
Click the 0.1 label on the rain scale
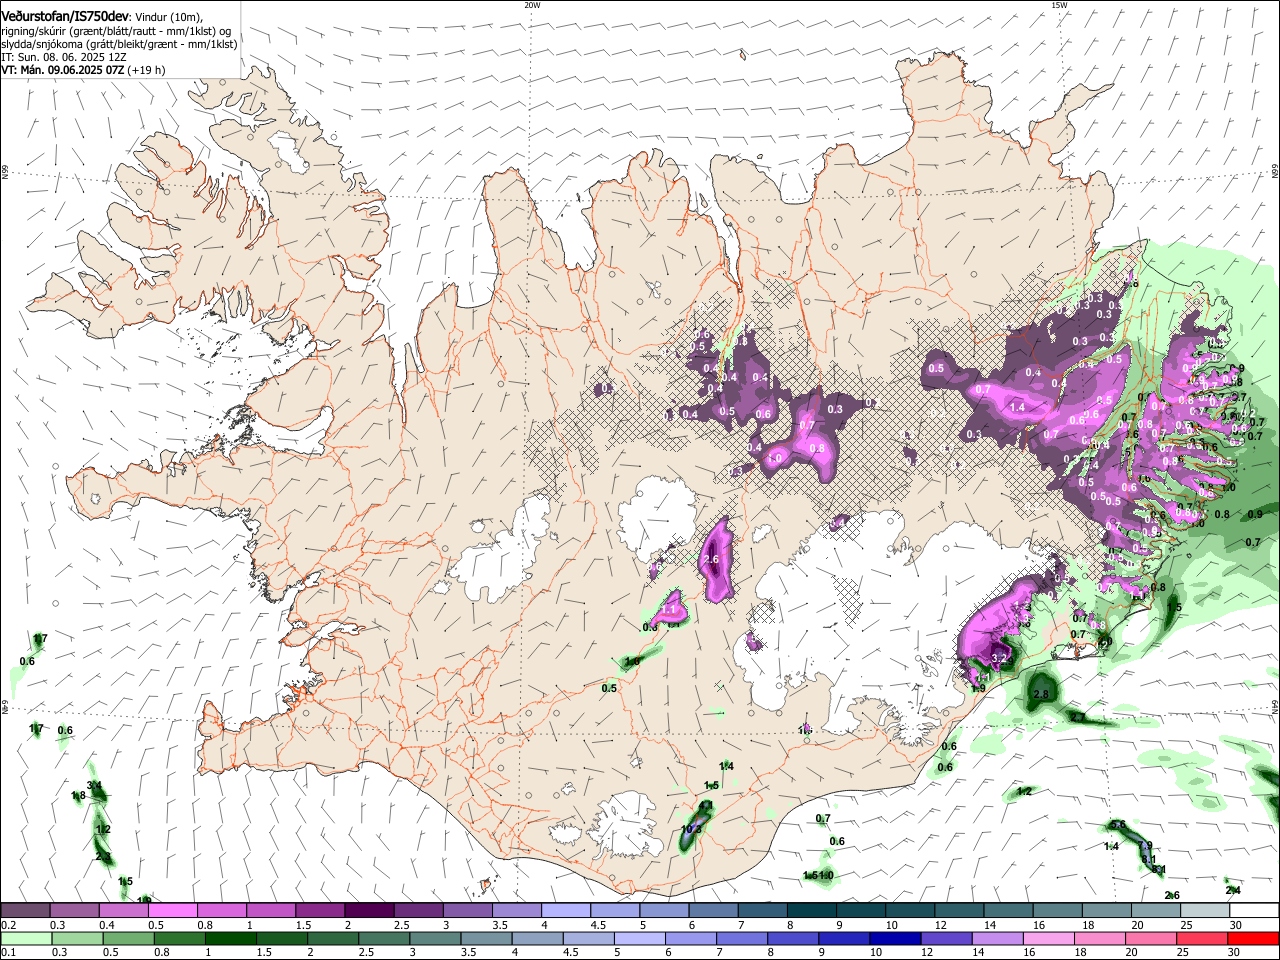coord(8,952)
